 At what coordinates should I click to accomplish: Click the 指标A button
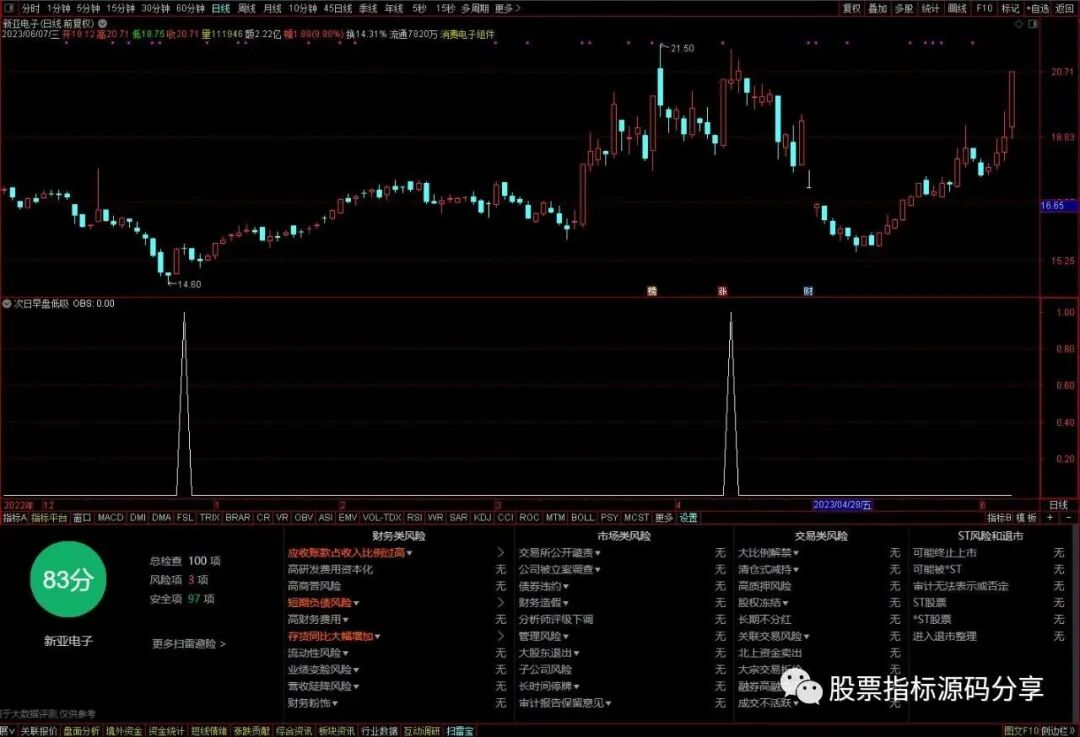pos(14,517)
